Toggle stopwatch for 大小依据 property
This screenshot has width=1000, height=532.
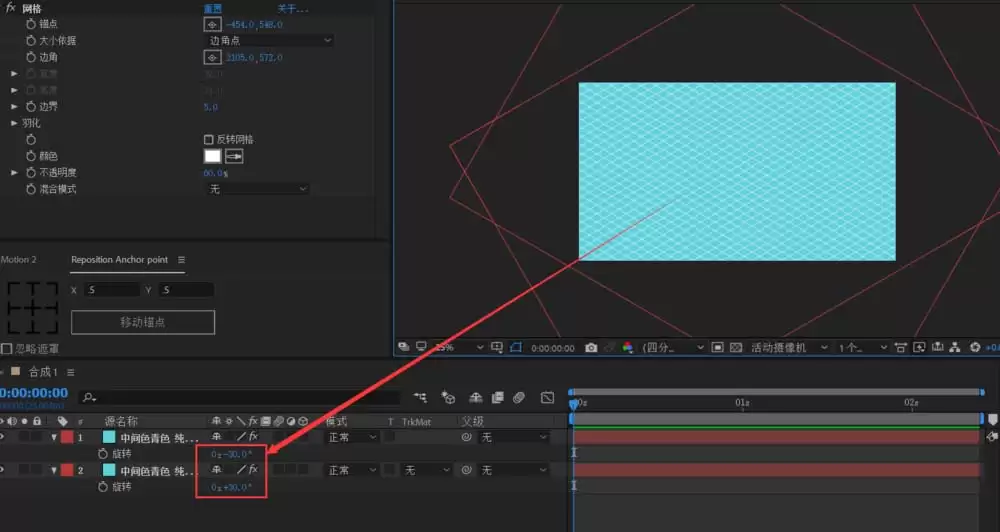31,40
